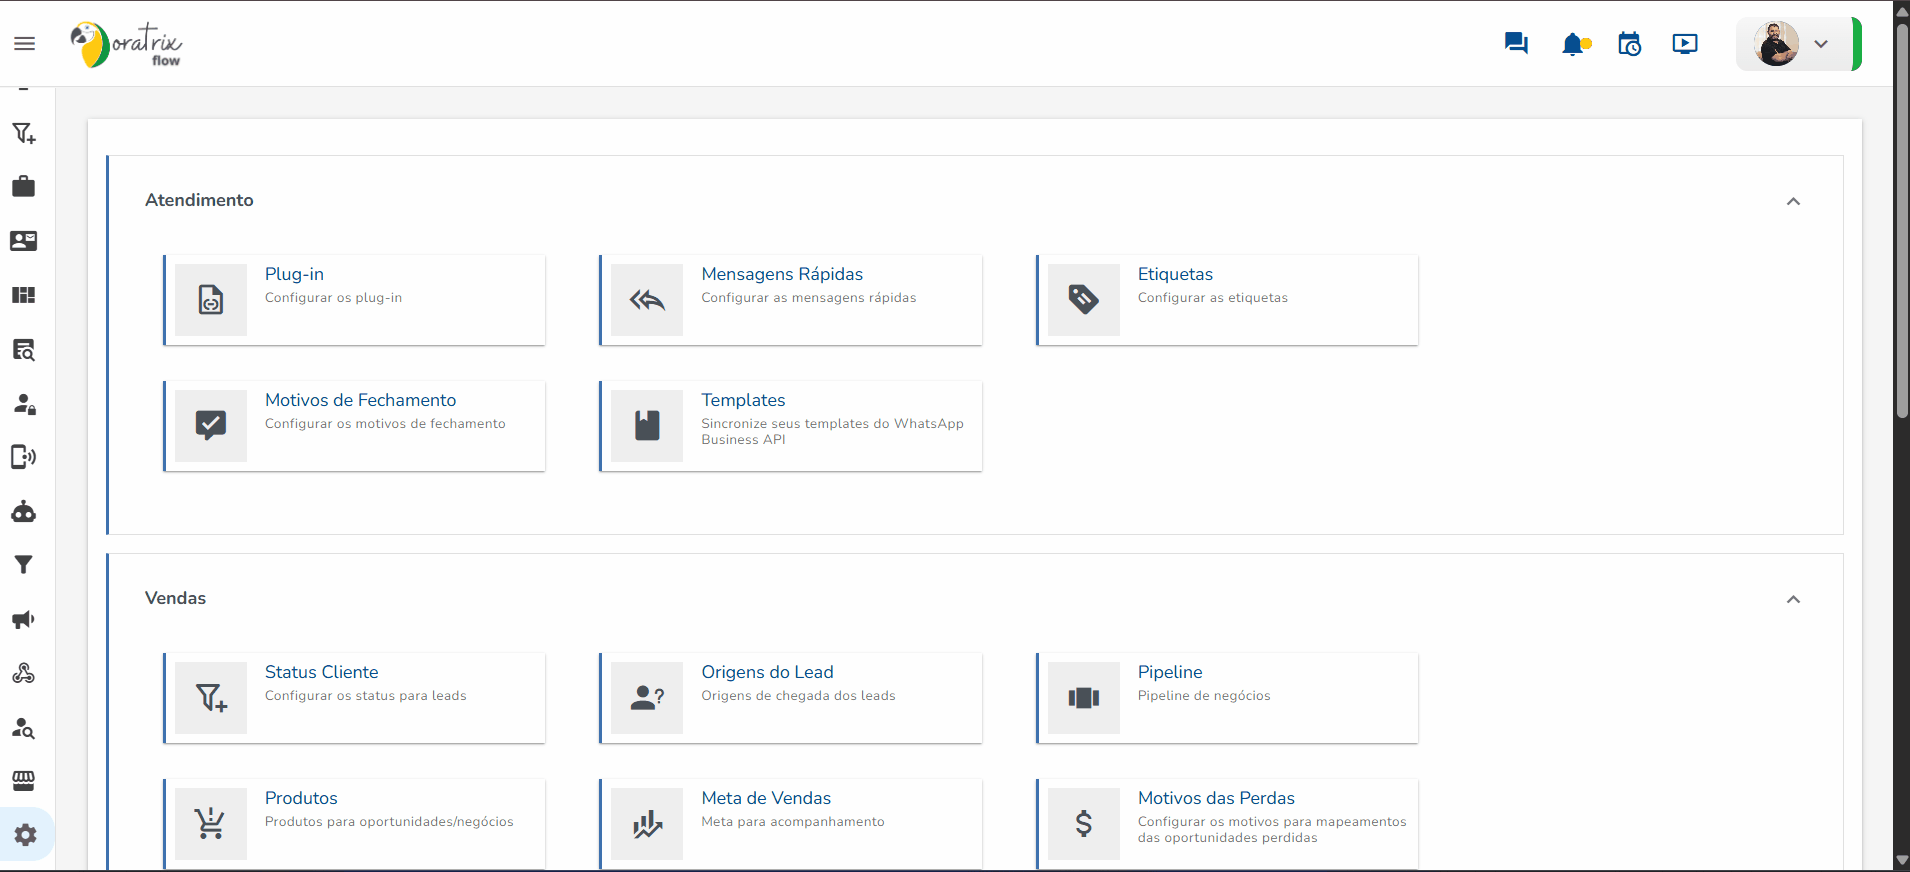Open the Pipeline de negócios card

(x=1227, y=698)
